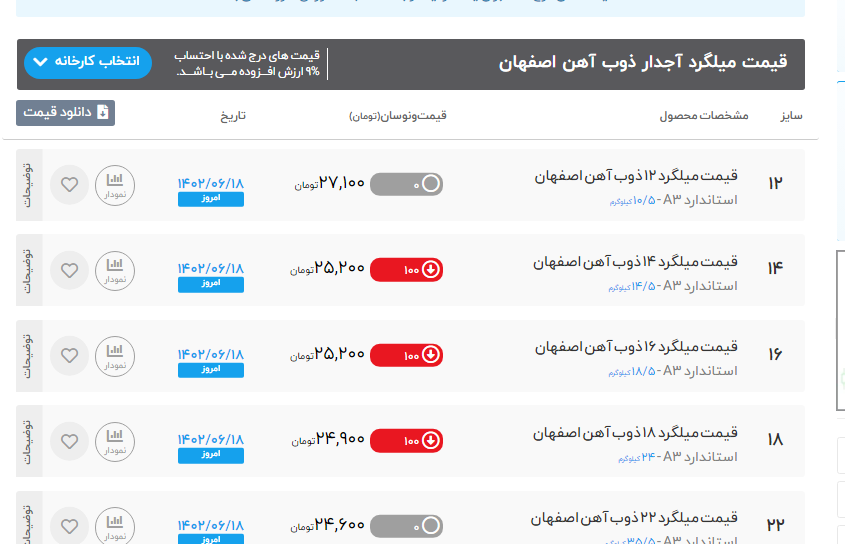Add size 16 rebar to favorites
Screen dimensions: 845x544
pos(69,355)
